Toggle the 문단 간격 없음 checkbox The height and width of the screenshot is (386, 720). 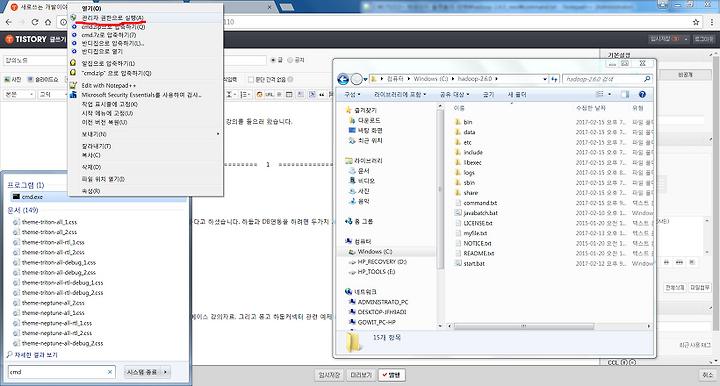point(251,80)
